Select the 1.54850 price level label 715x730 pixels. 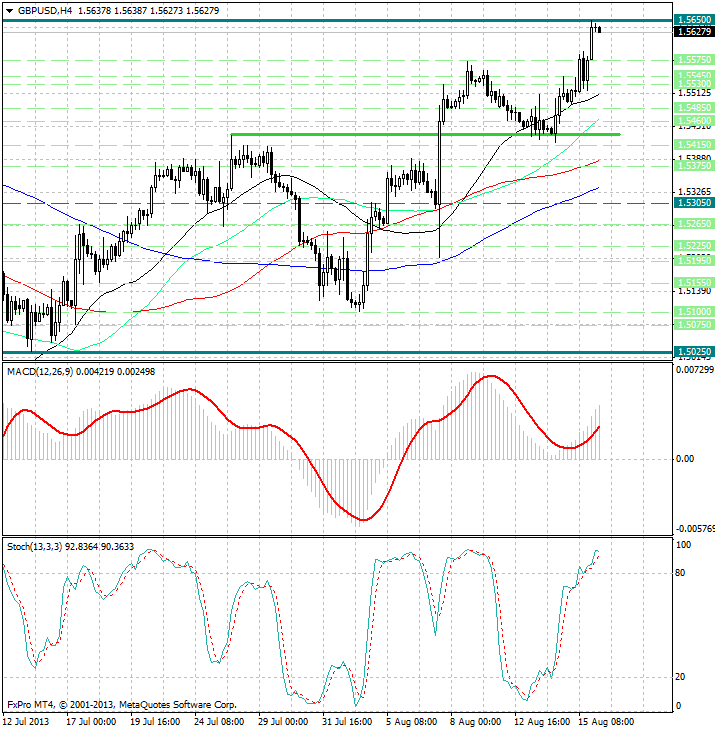[x=693, y=108]
